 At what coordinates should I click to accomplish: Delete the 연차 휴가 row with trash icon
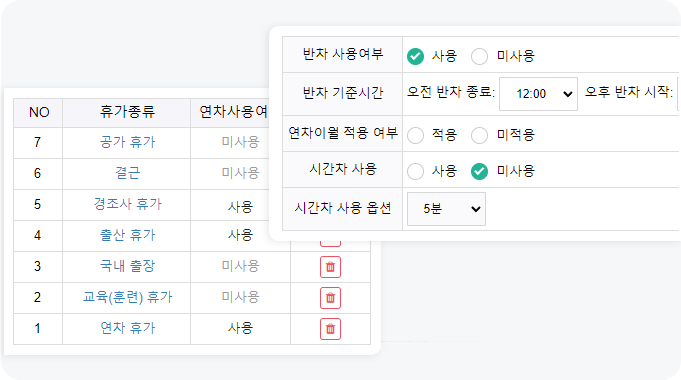pyautogui.click(x=330, y=329)
